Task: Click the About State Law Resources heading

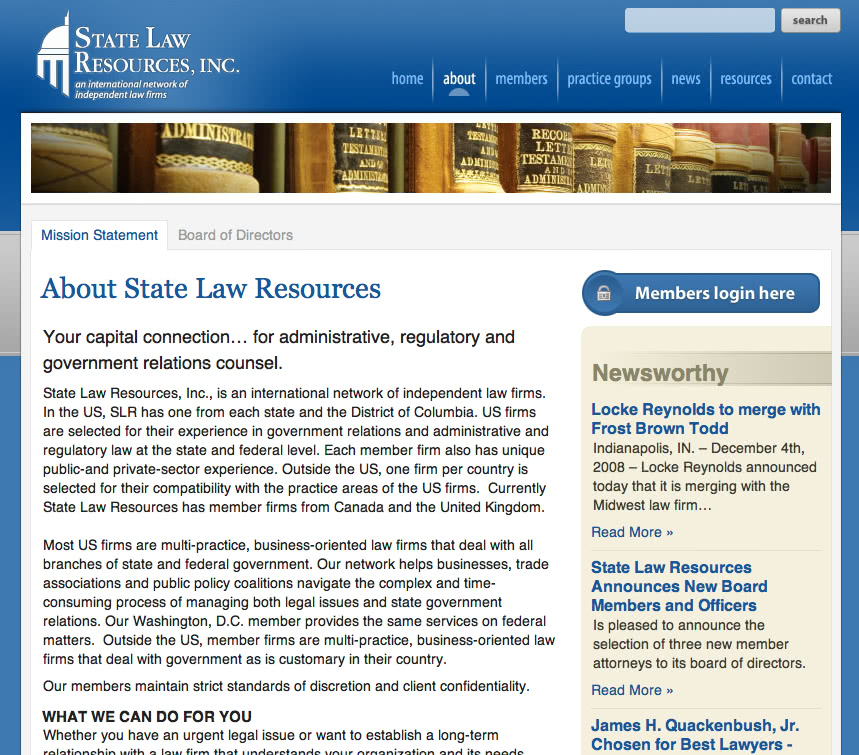Action: (211, 288)
